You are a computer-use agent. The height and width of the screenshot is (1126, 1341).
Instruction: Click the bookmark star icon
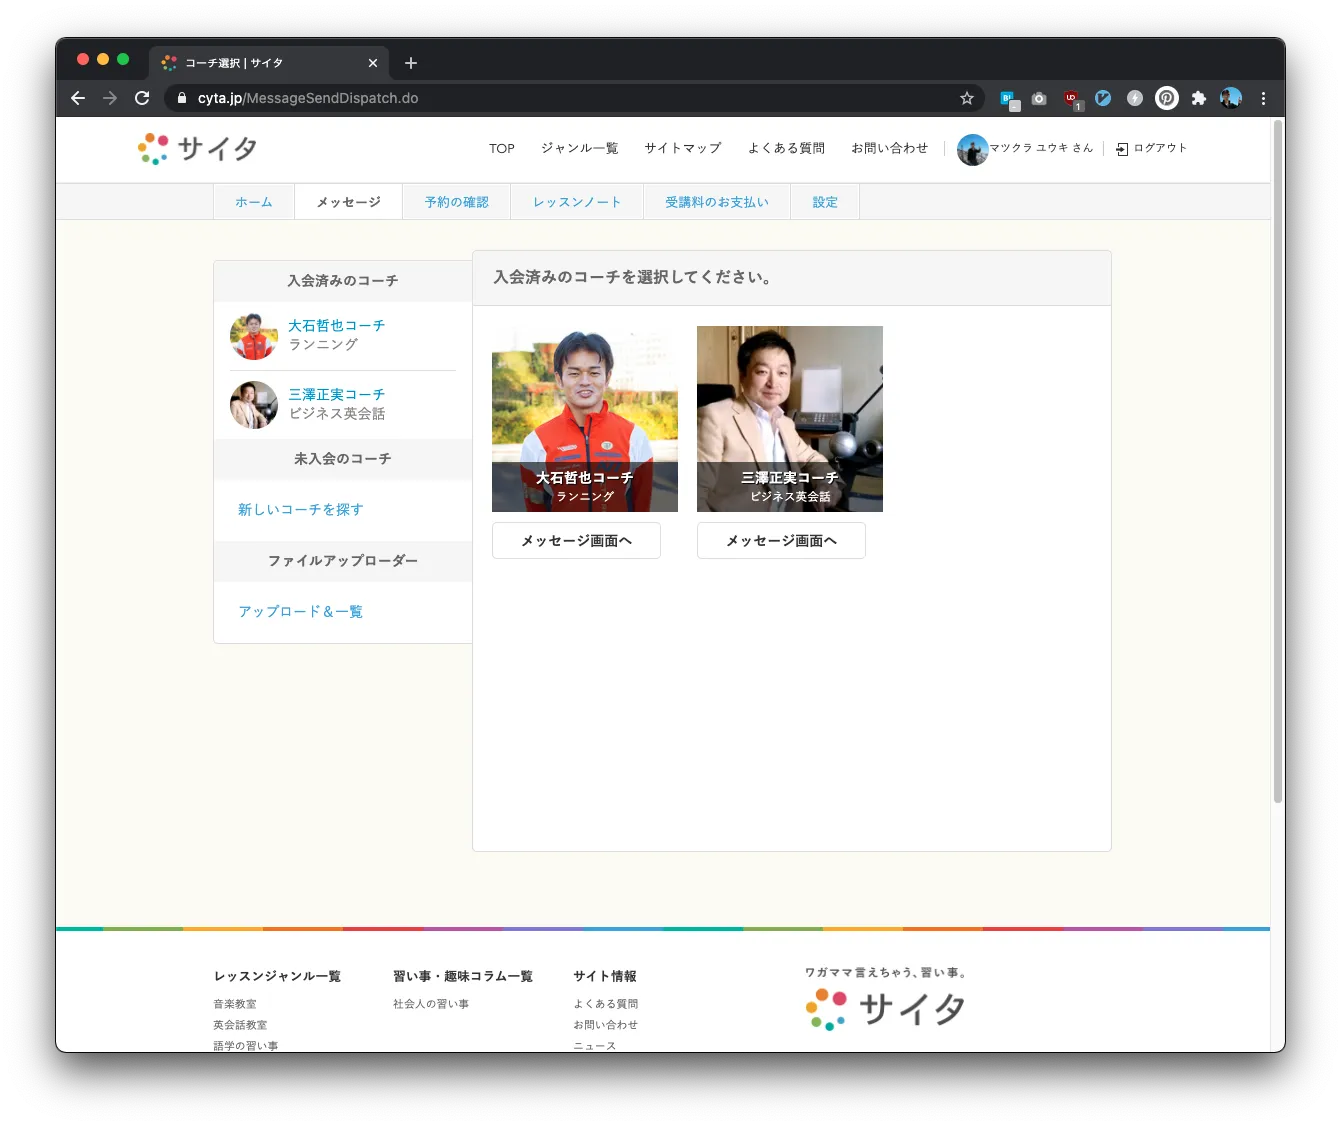(x=966, y=98)
